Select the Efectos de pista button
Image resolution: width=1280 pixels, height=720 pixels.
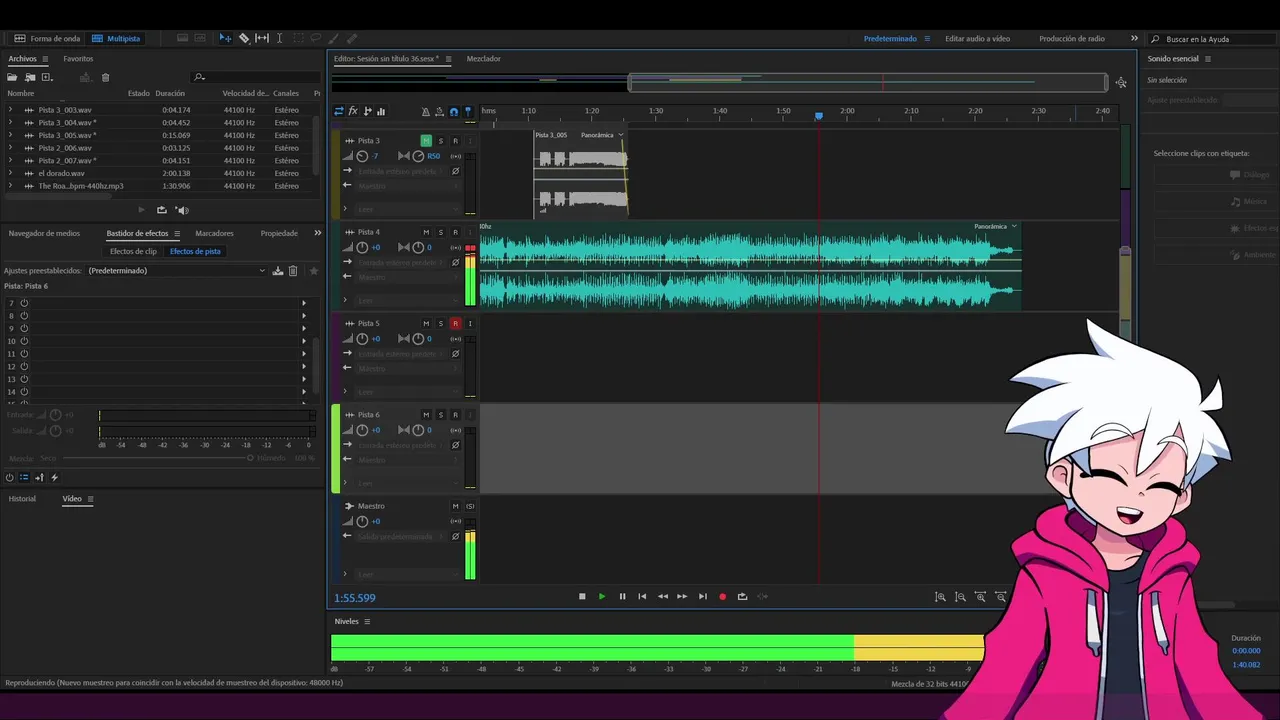[x=195, y=251]
